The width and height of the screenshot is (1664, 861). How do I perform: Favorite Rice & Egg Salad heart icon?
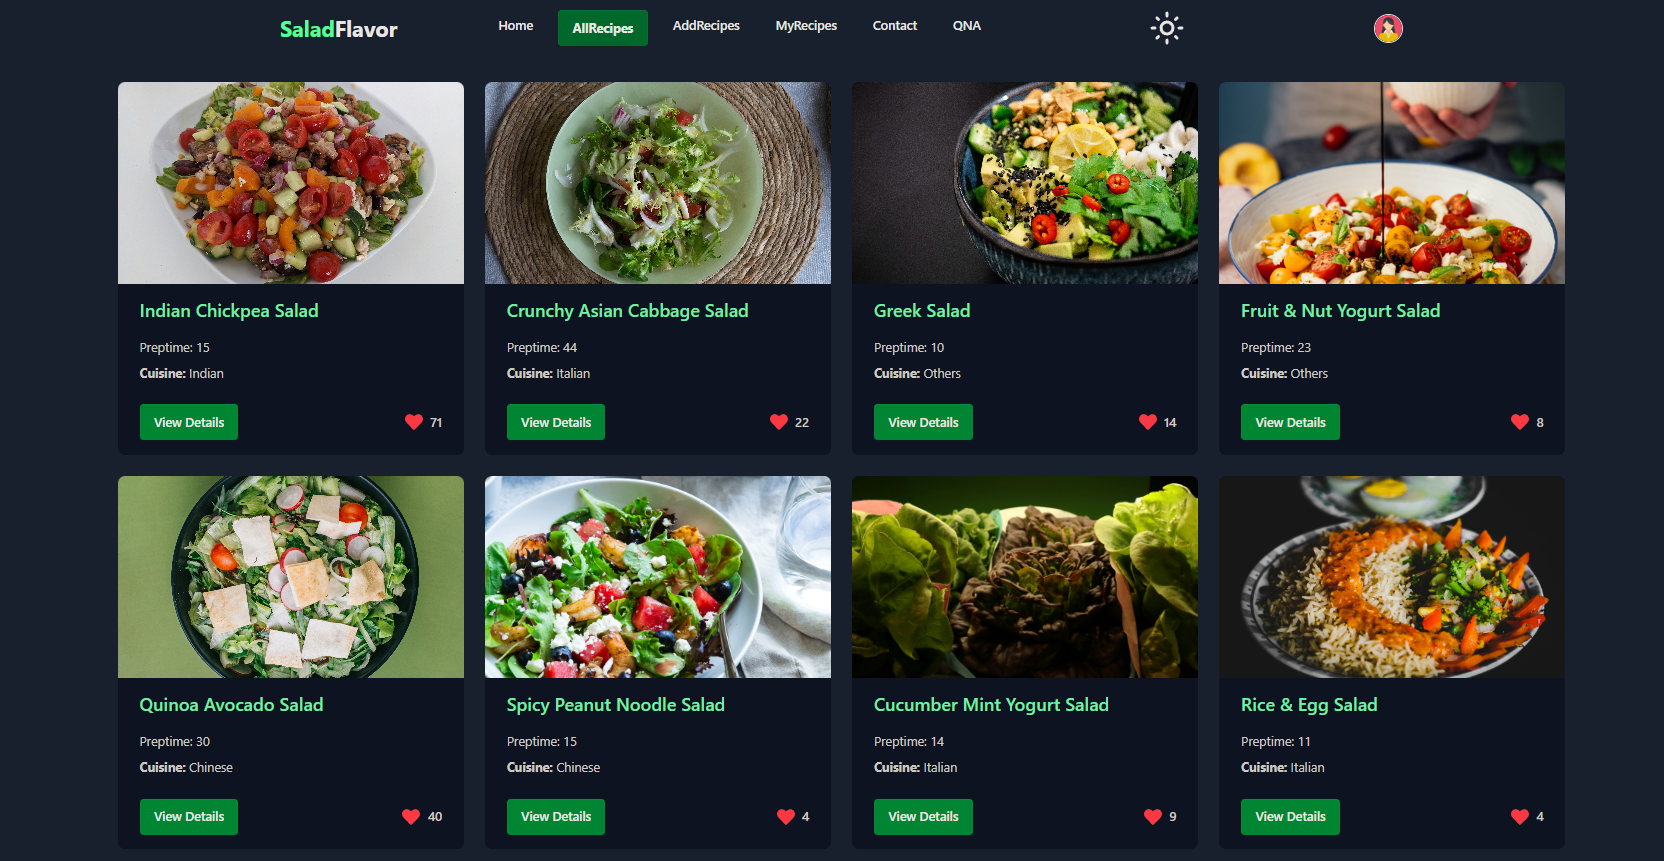(1520, 816)
